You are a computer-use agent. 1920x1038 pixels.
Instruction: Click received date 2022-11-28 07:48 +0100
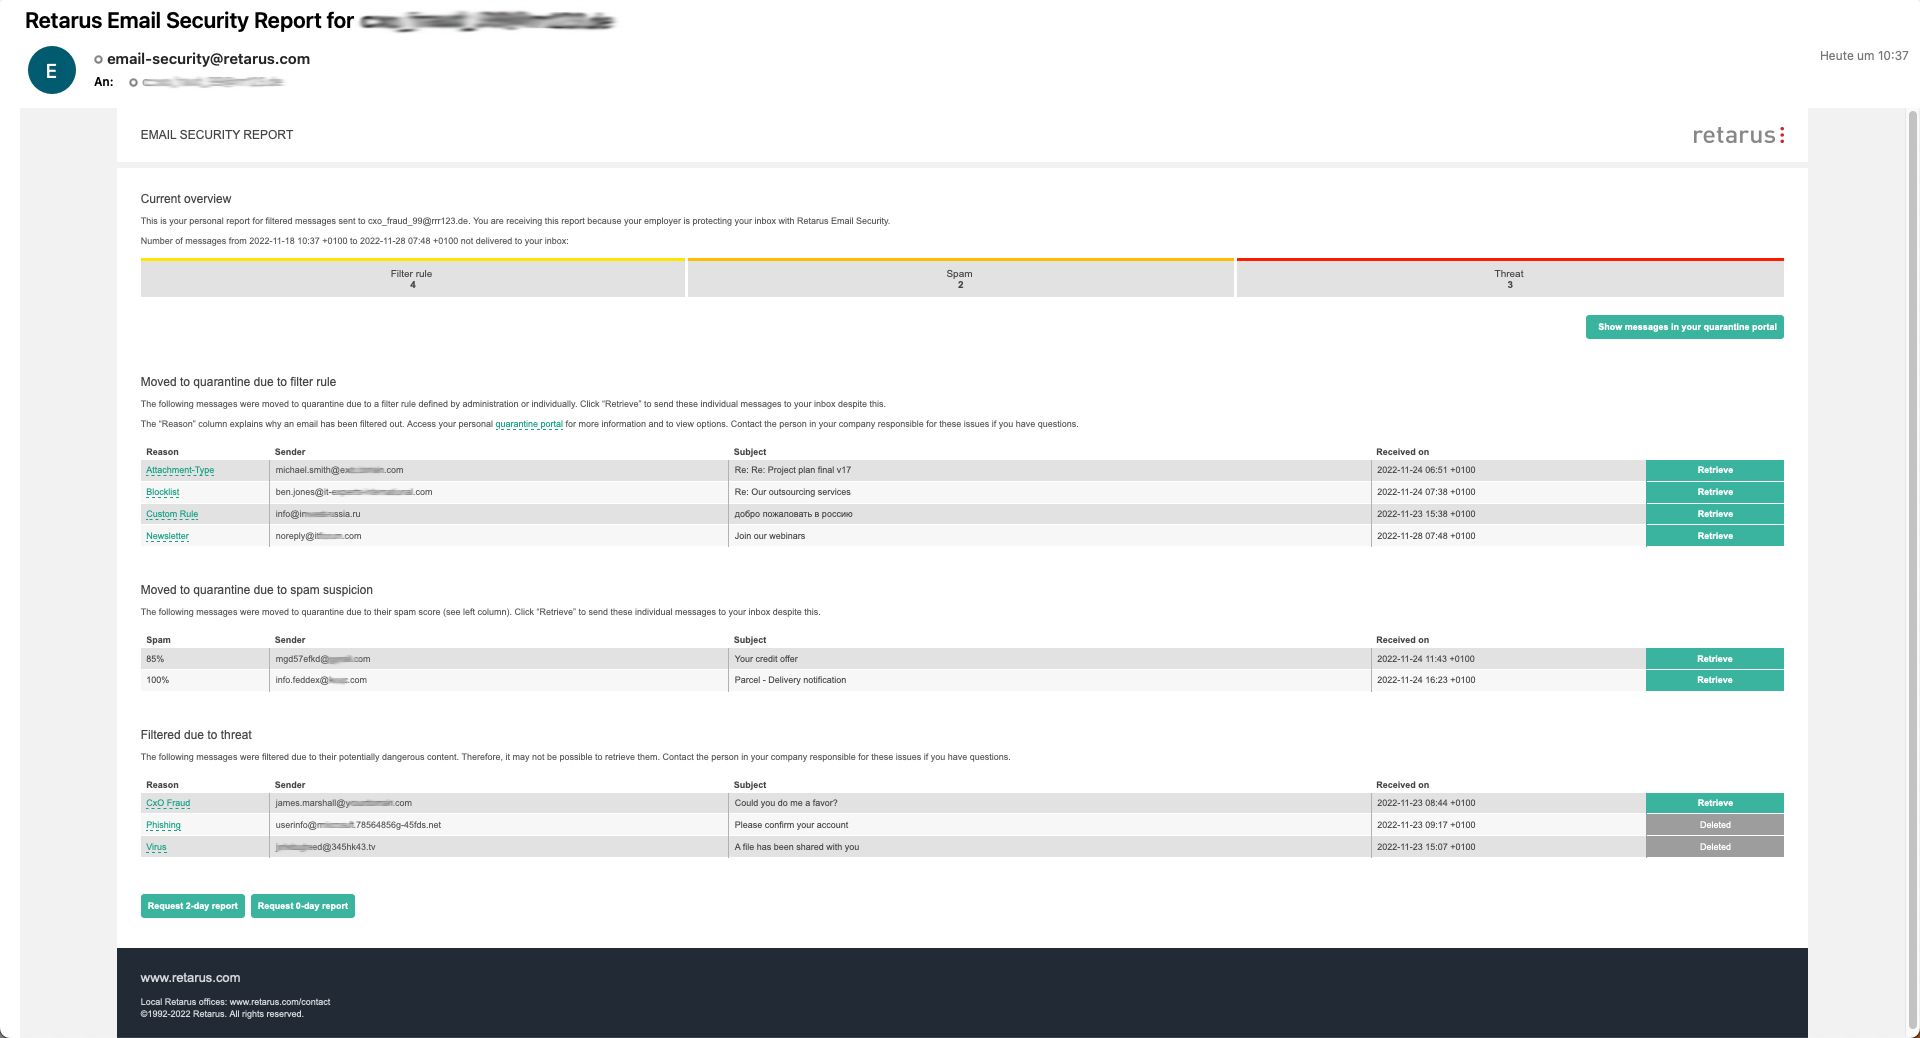pos(1426,536)
